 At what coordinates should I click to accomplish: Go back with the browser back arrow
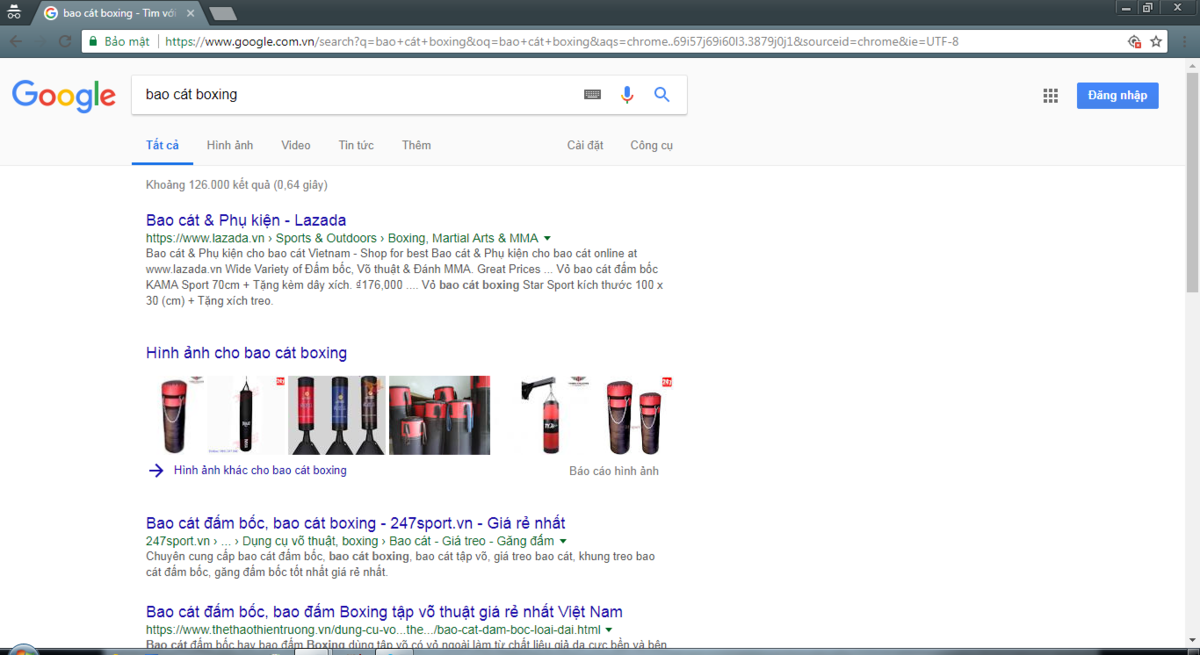[x=16, y=41]
